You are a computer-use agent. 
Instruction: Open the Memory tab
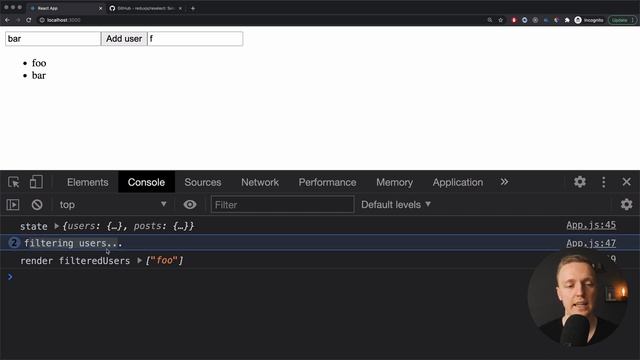pos(394,182)
